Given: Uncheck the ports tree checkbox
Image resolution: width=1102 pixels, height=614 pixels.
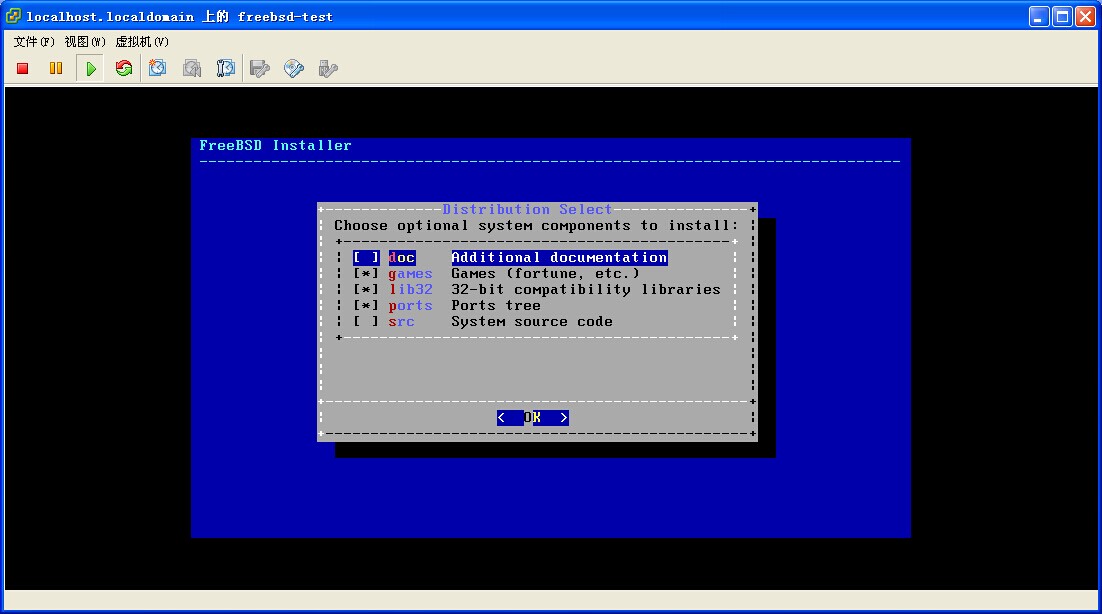Looking at the screenshot, I should coord(366,305).
